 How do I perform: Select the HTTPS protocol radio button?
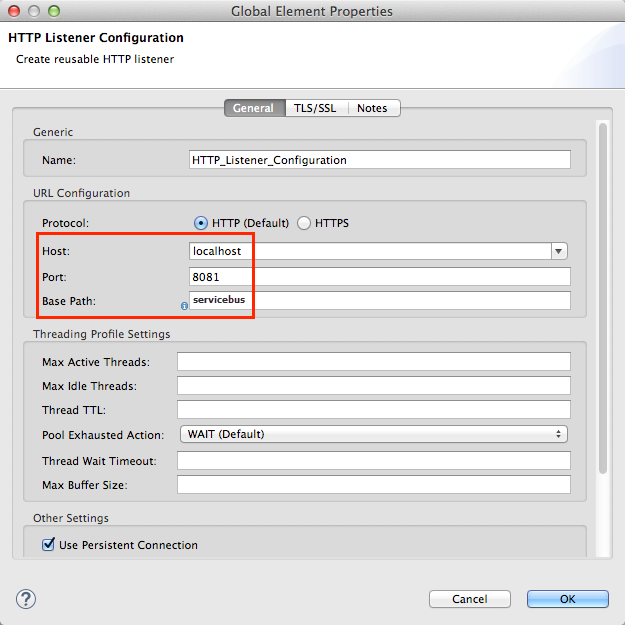pos(305,223)
